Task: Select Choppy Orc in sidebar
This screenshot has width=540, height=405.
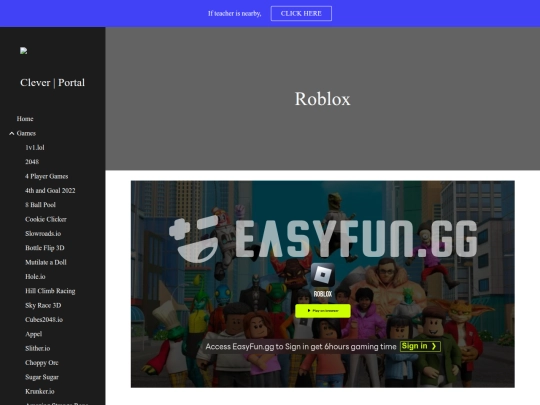Action: pyautogui.click(x=42, y=363)
